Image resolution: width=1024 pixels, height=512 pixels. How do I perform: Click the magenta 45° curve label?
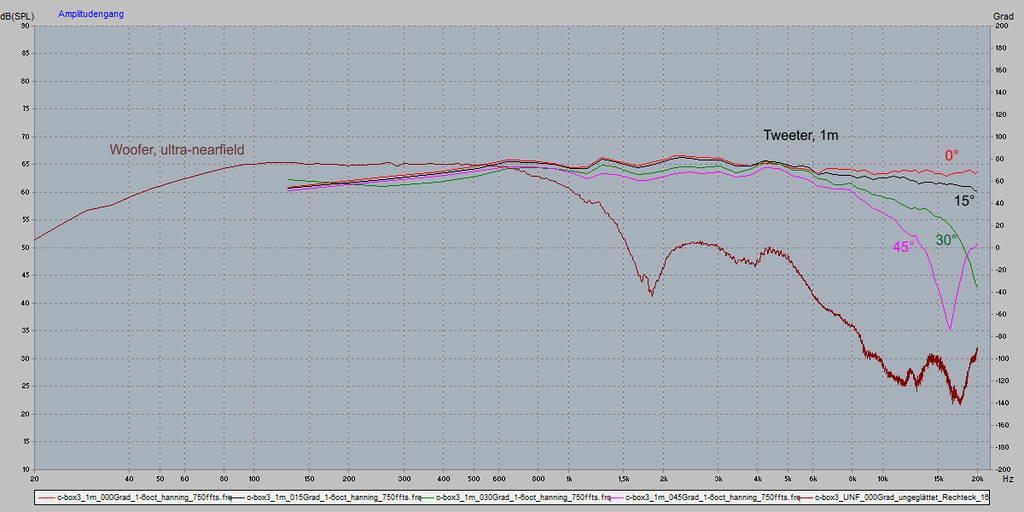pyautogui.click(x=902, y=246)
